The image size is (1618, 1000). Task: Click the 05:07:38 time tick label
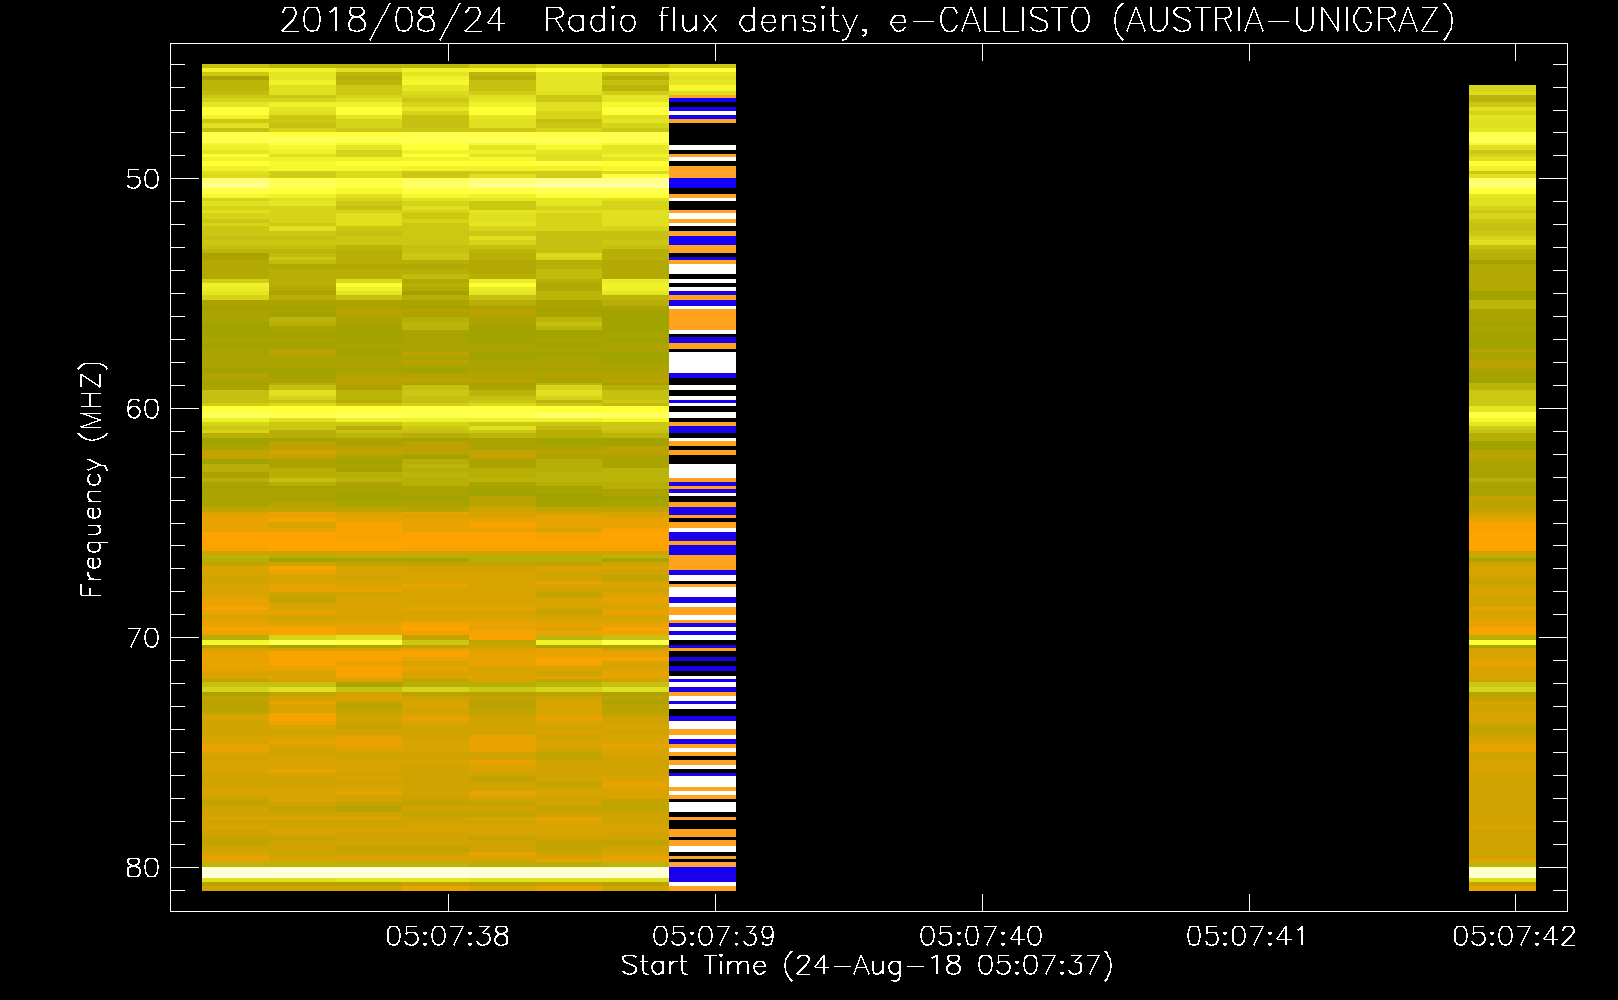pos(448,937)
